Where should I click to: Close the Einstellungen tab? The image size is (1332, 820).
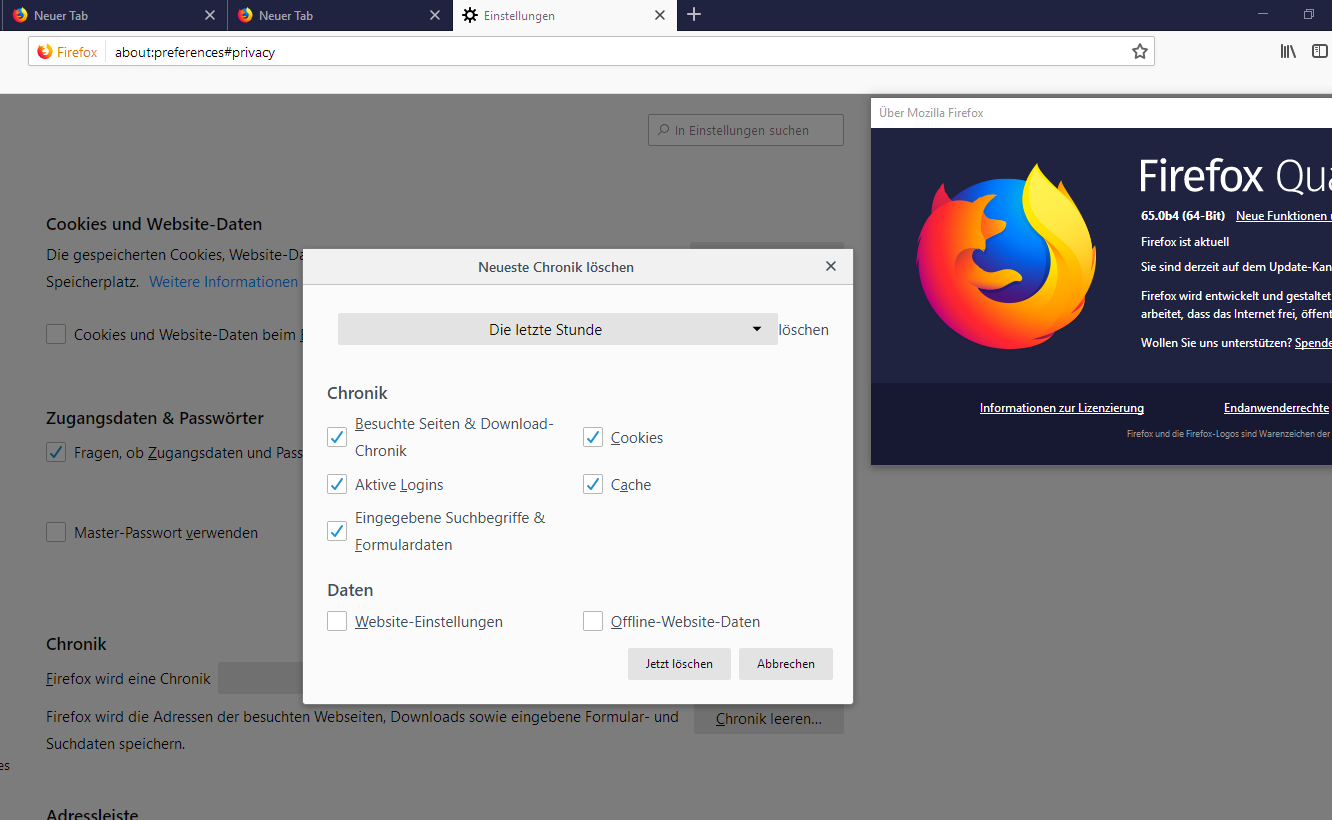[659, 16]
